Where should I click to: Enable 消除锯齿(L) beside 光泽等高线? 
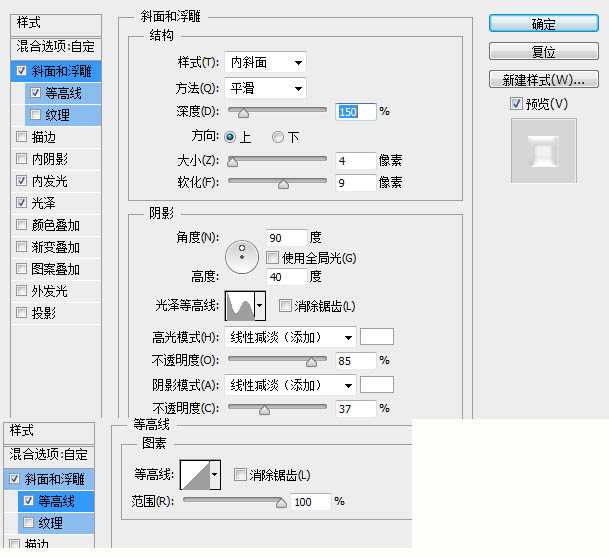point(285,306)
